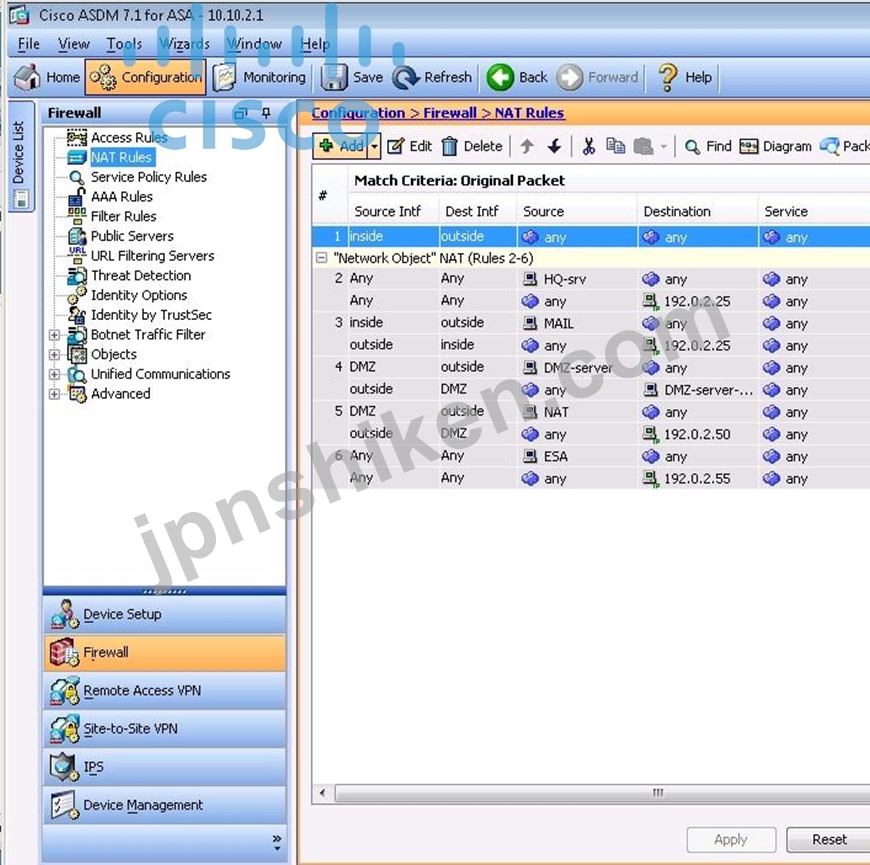Click the Reset button
Viewport: 870px width, 865px height.
click(x=829, y=839)
